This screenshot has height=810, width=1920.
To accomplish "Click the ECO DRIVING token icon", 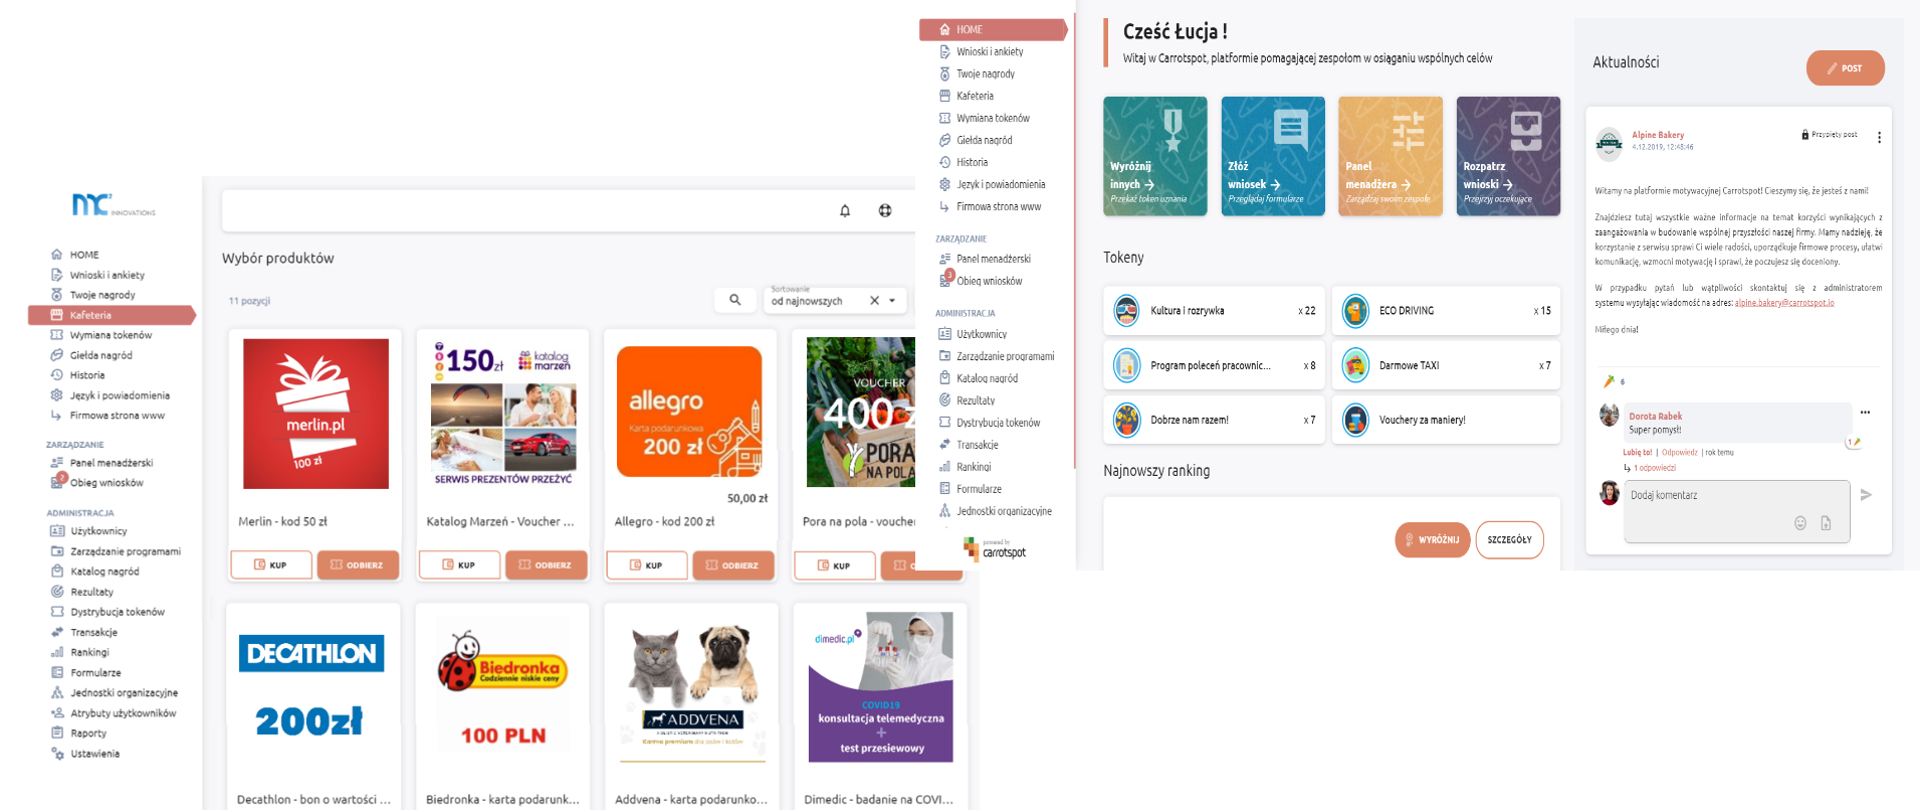I will click(1355, 311).
